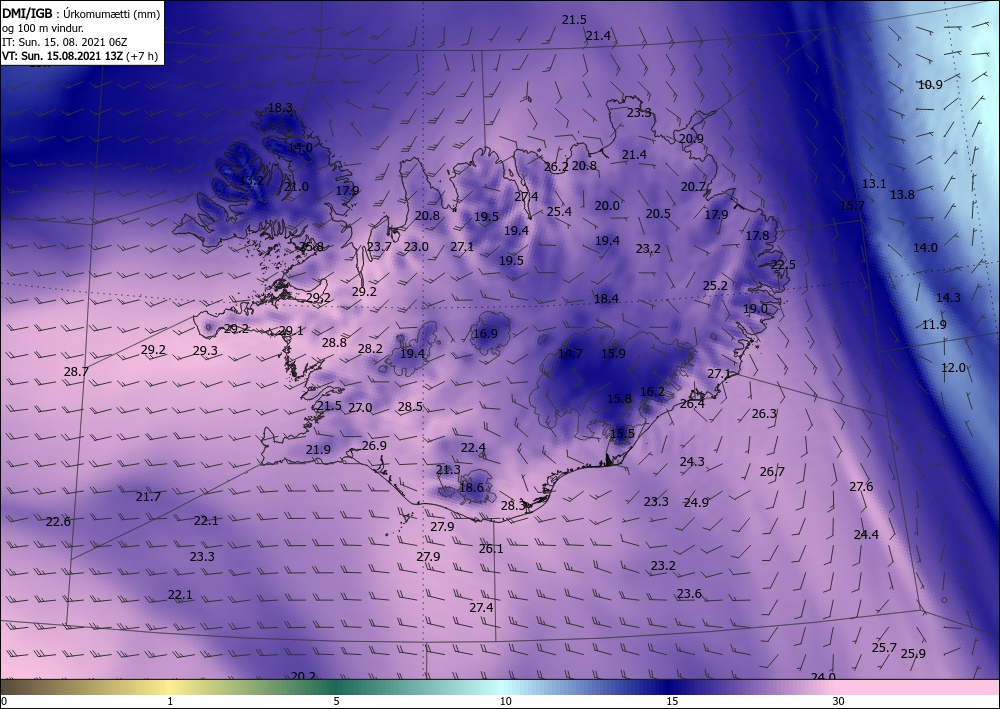Select the map value 21.0
1000x709 pixels.
pos(297,187)
